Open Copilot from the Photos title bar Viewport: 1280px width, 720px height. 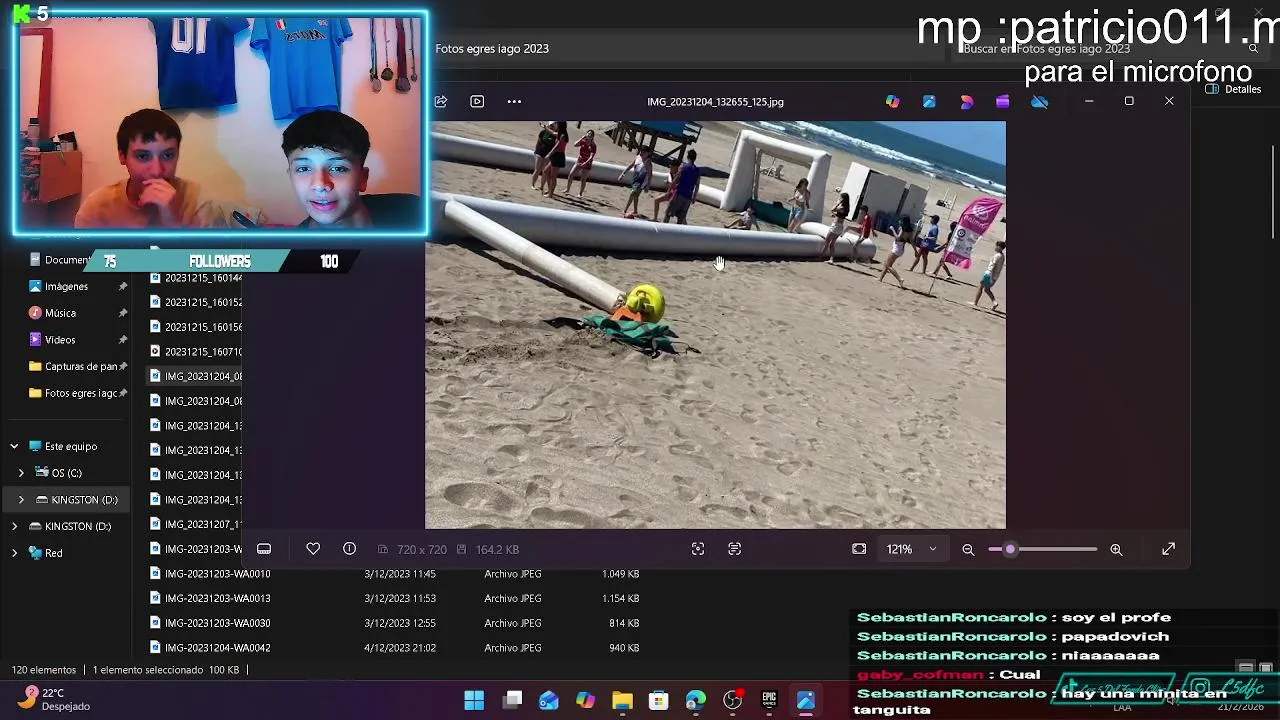[x=893, y=101]
